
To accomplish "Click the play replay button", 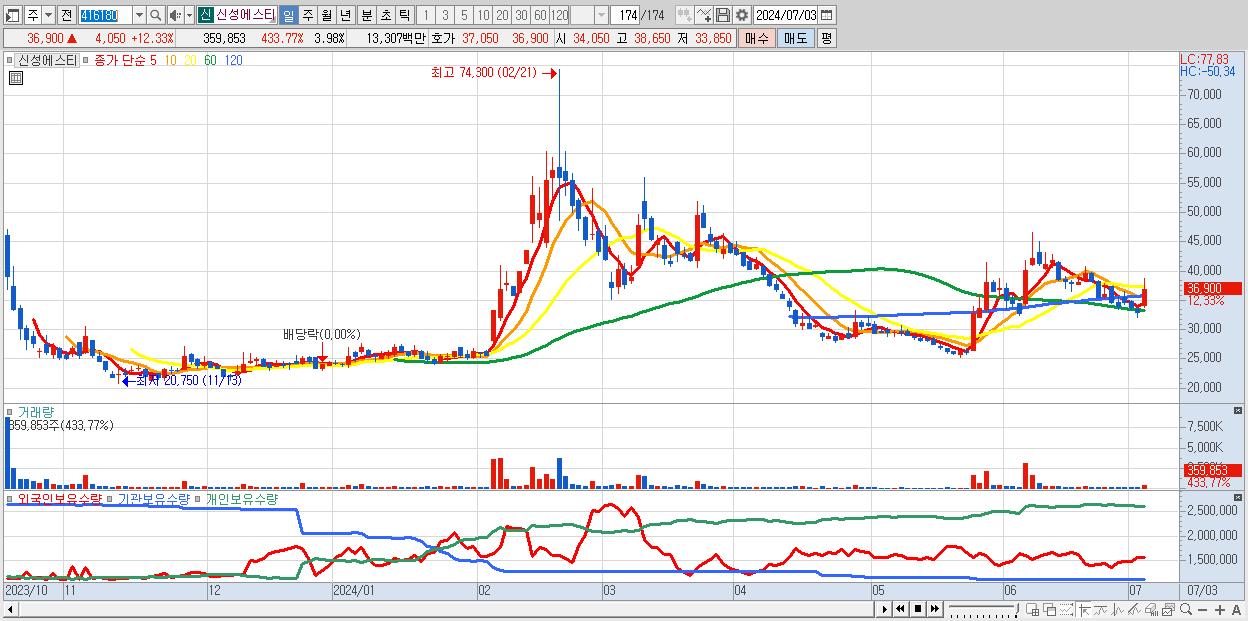I will click(x=885, y=609).
